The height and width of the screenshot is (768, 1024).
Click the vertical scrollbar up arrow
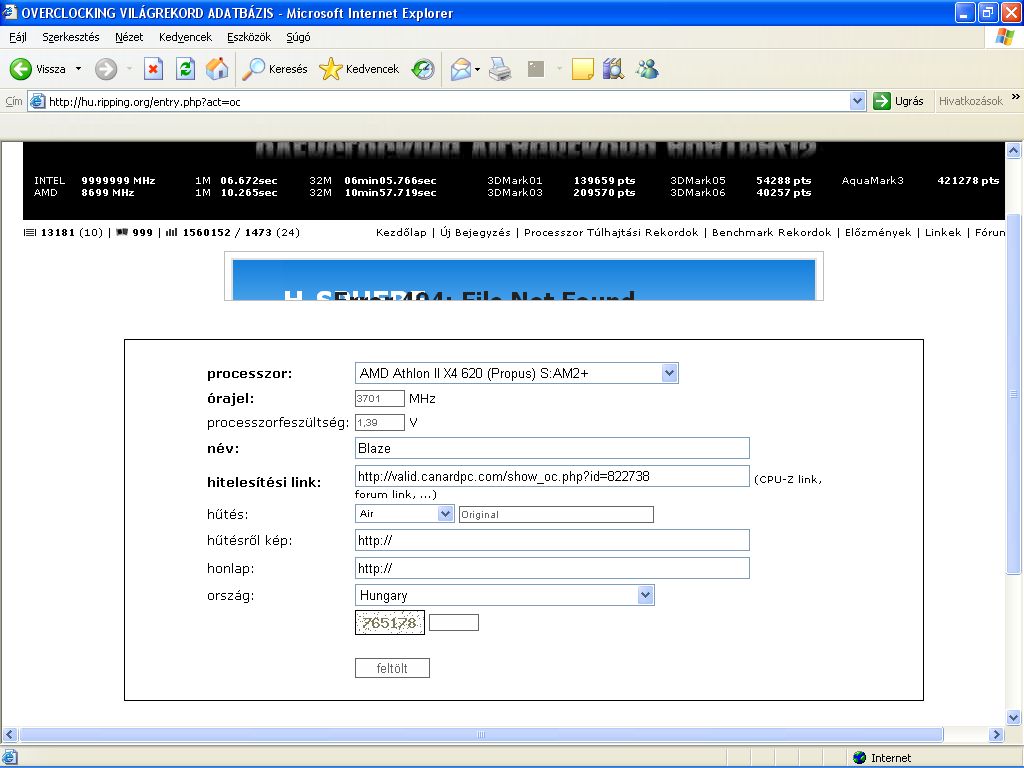(1014, 151)
